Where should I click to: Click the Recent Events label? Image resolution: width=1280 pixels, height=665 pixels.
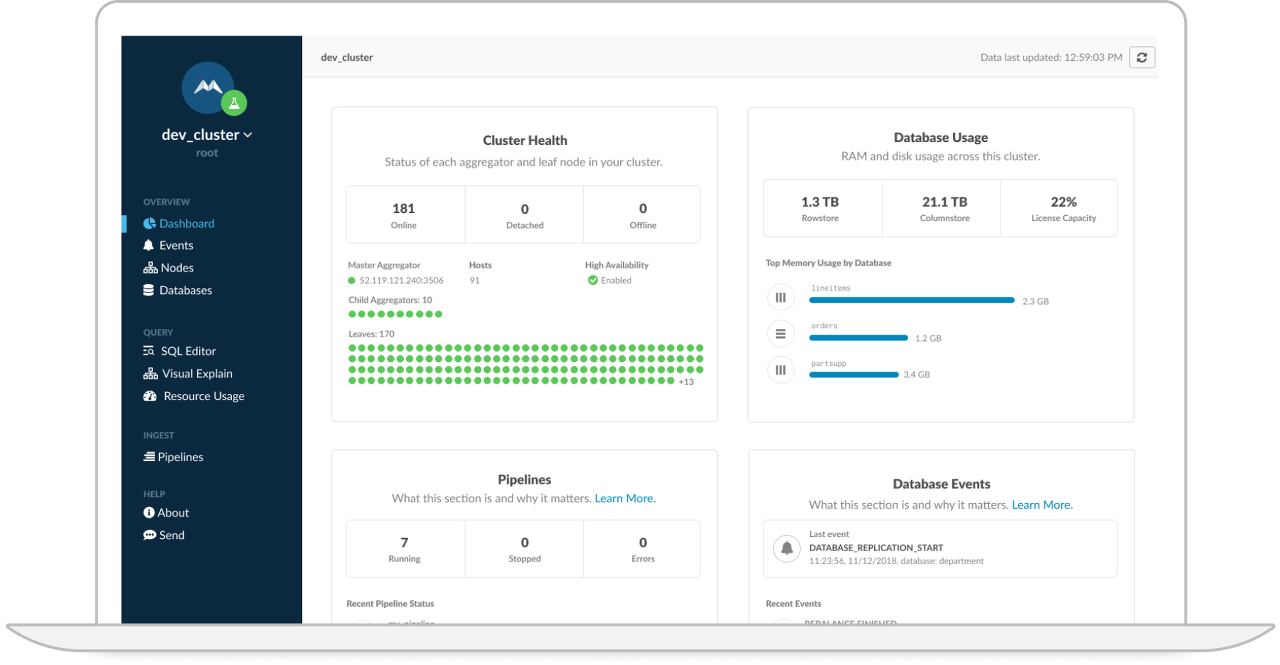tap(794, 604)
